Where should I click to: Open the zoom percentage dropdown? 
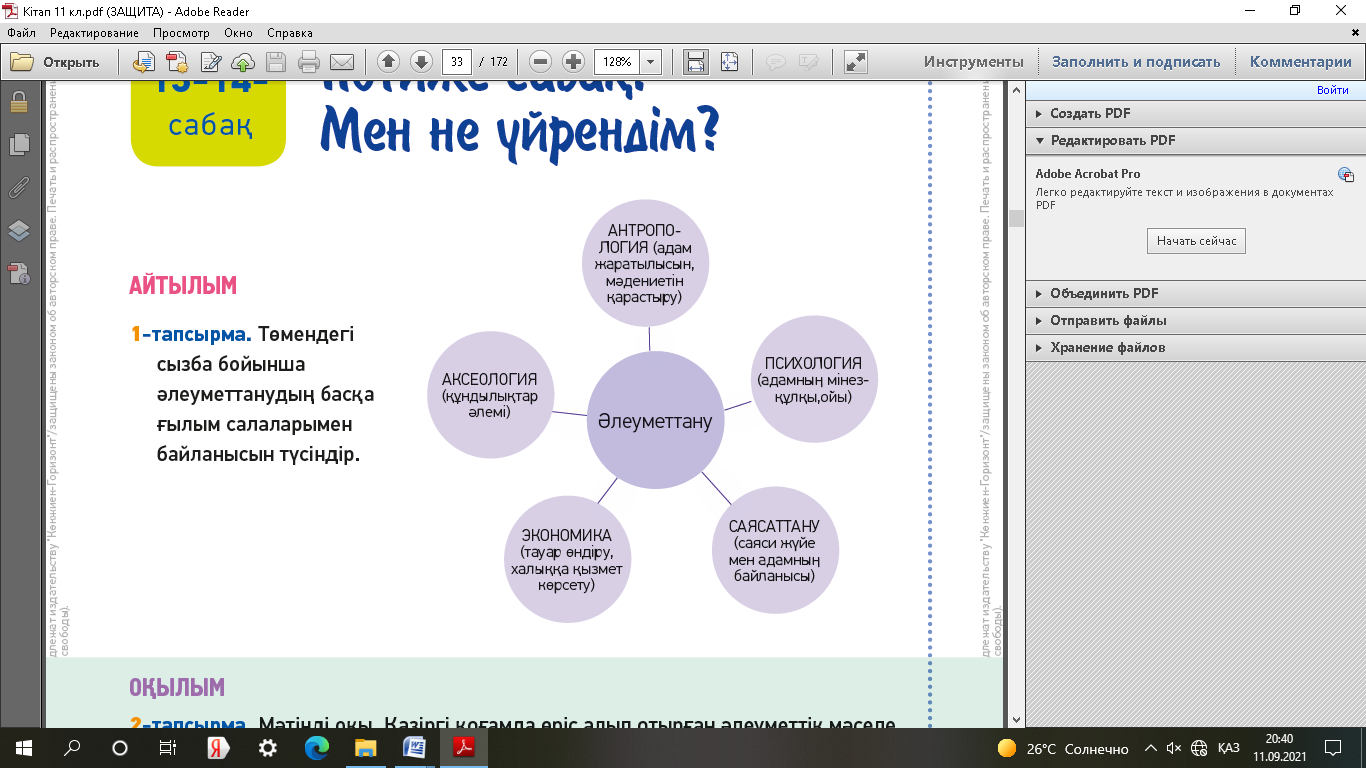point(651,62)
